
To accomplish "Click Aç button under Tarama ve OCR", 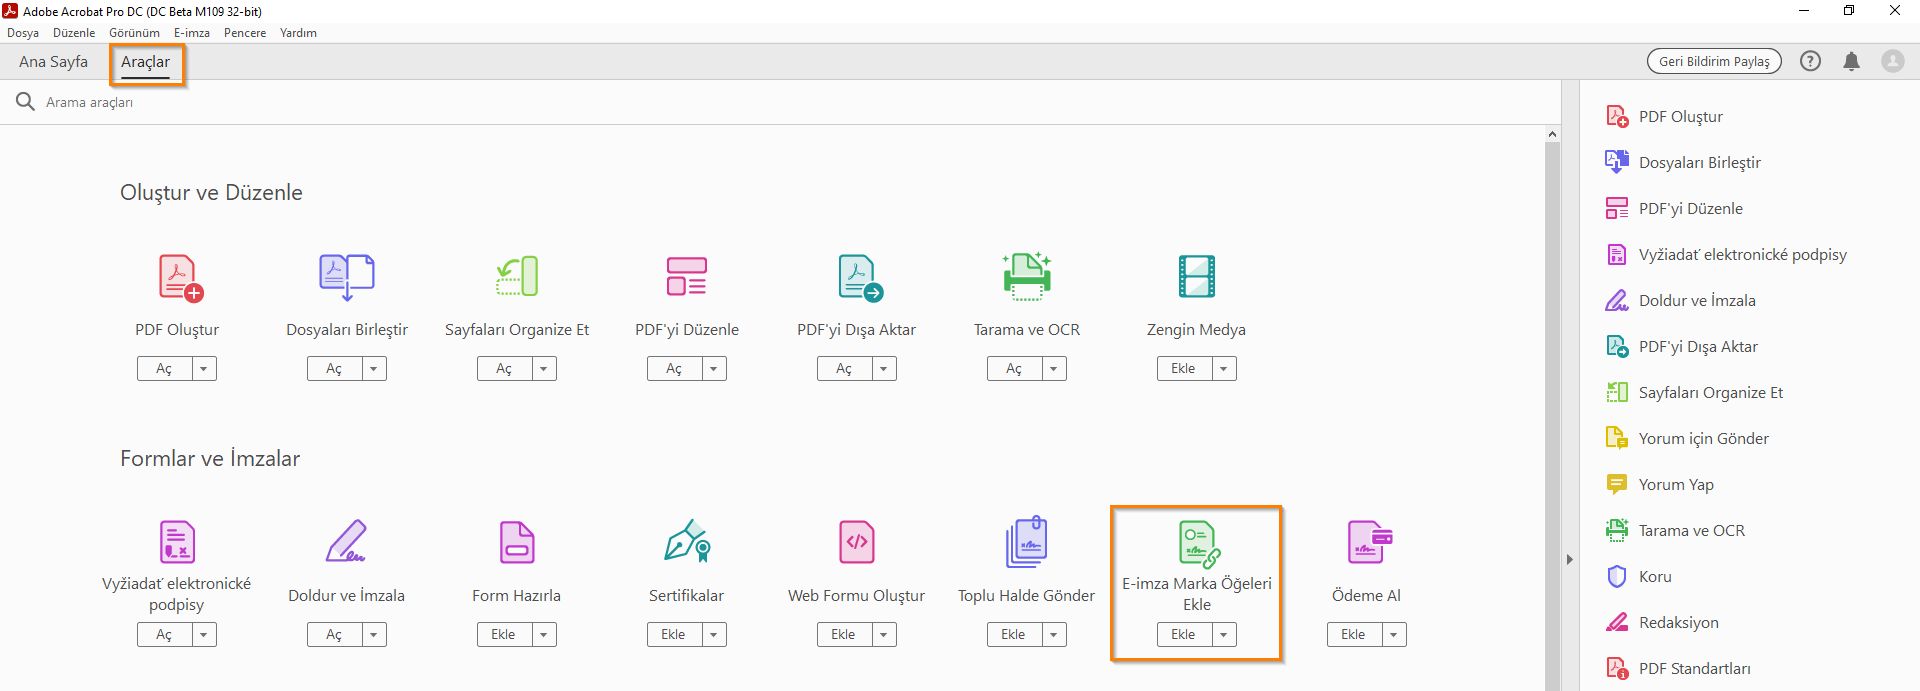I will pos(1014,369).
